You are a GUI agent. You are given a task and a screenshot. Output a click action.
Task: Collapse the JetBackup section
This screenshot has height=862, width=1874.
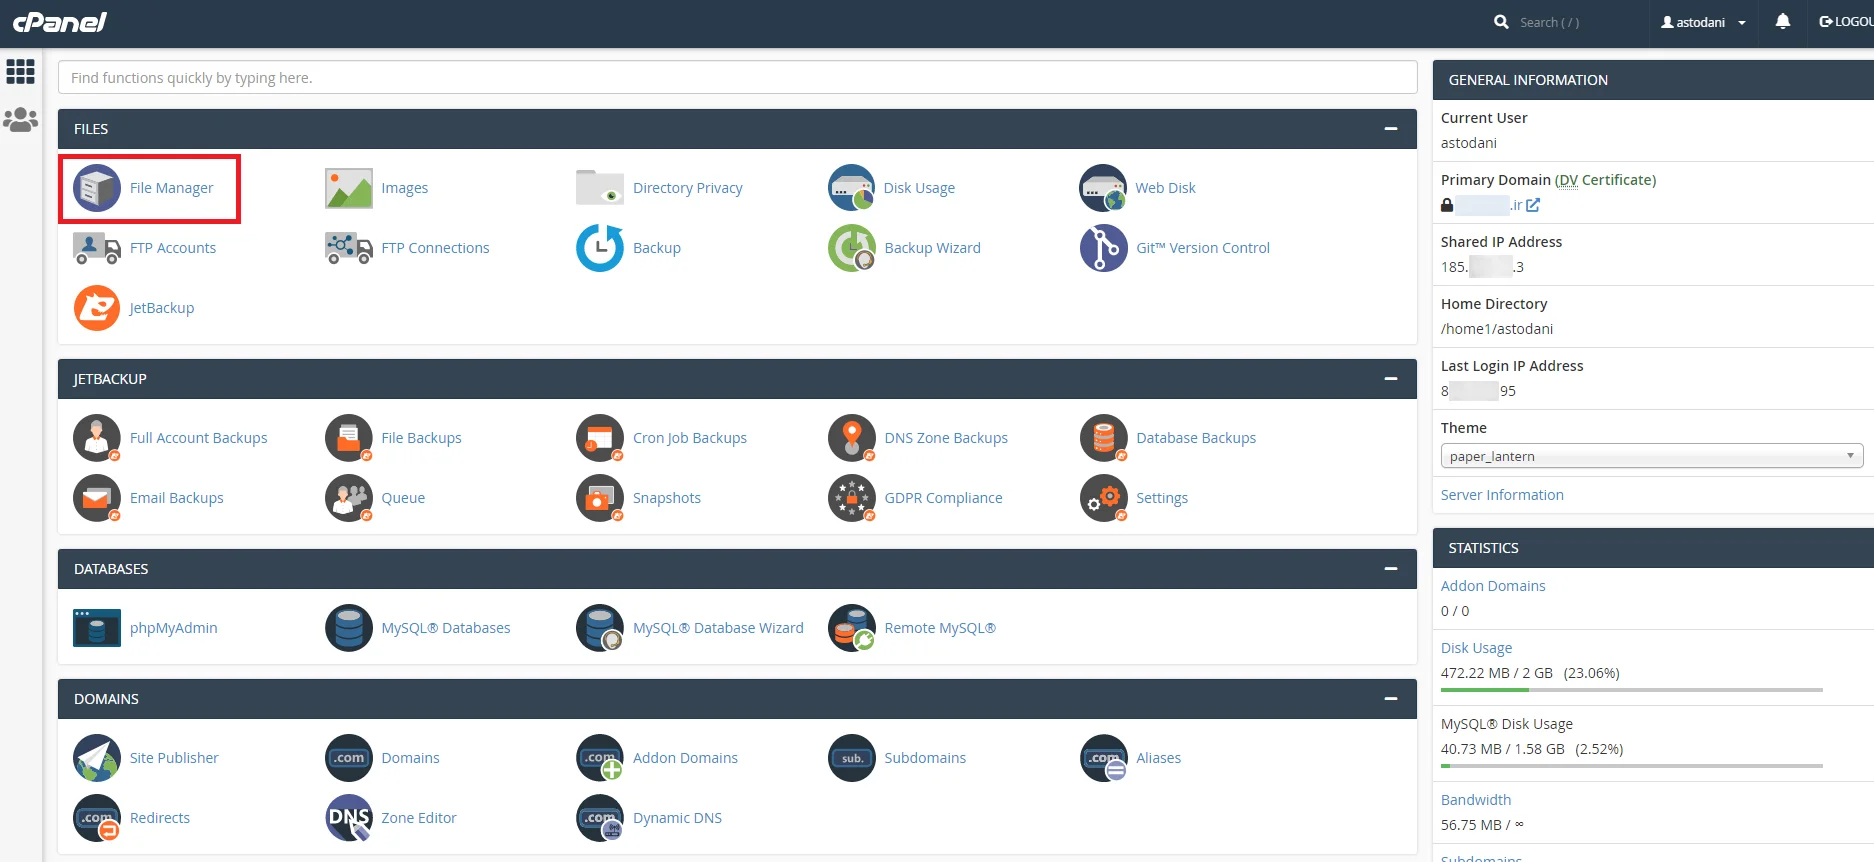(1390, 379)
